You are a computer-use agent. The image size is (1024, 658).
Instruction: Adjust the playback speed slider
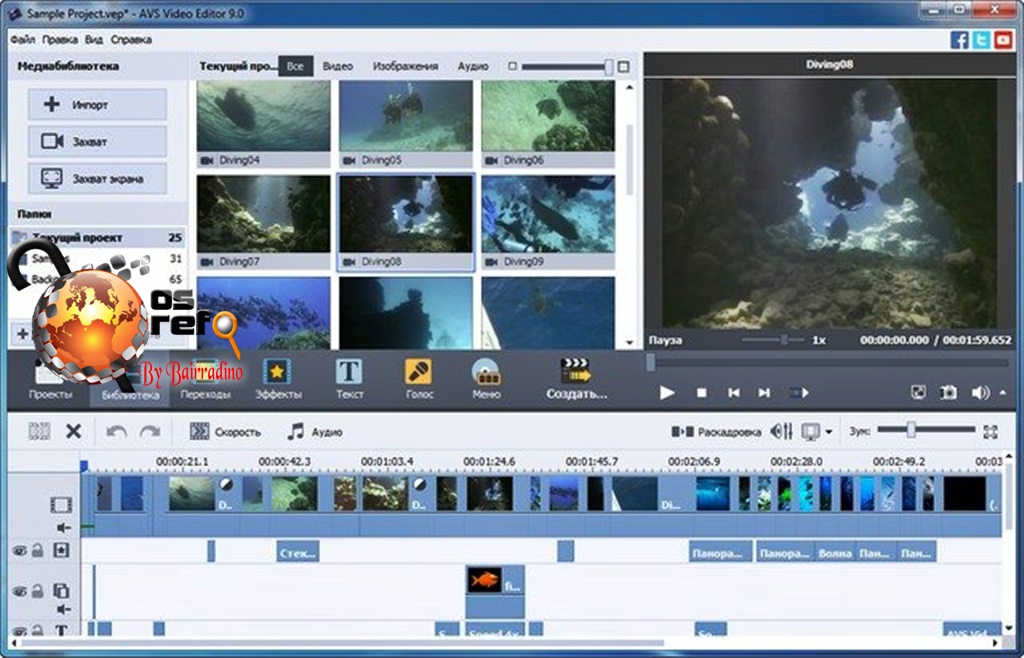point(783,340)
